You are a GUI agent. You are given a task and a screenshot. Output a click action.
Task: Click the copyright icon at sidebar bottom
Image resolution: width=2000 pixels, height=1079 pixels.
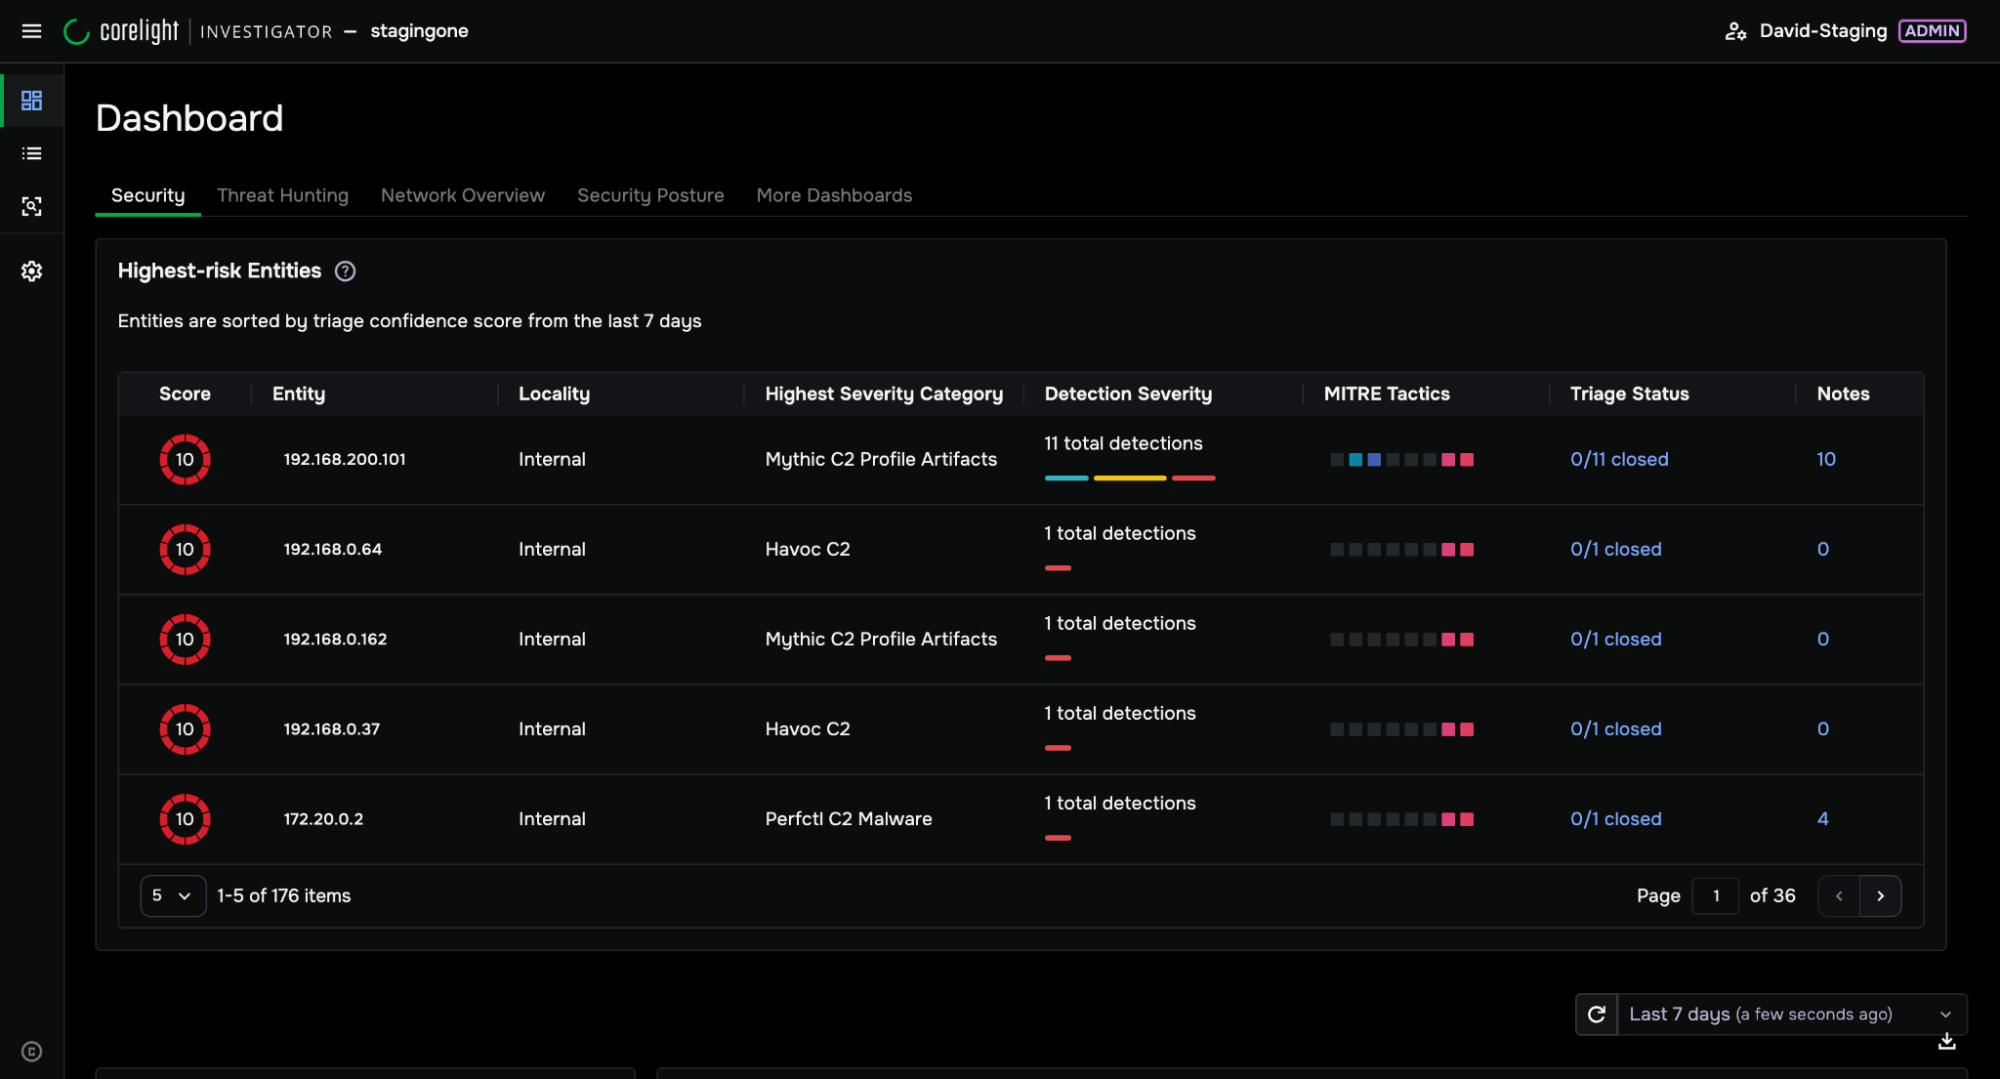pos(32,1051)
